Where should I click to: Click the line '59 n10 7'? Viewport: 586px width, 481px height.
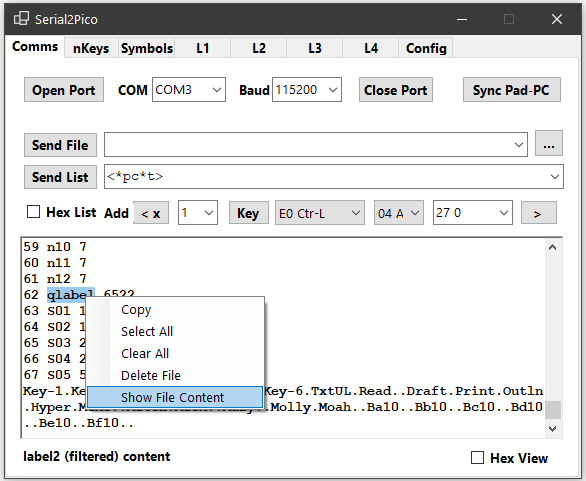pyautogui.click(x=55, y=247)
